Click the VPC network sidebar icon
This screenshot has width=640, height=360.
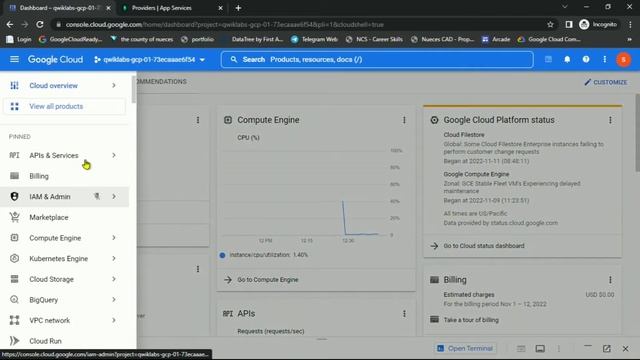[x=14, y=320]
